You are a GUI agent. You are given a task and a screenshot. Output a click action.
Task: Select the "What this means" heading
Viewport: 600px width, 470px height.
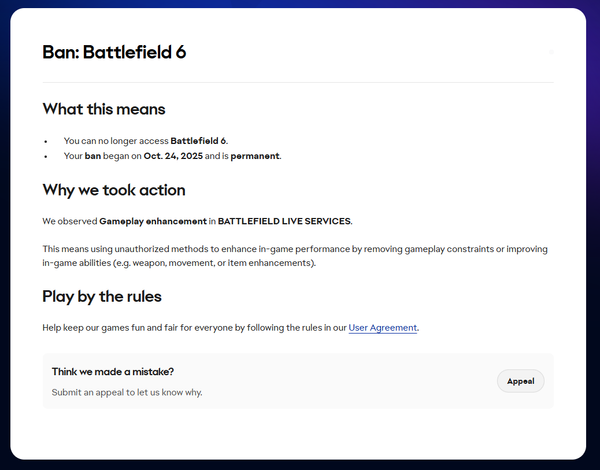[104, 109]
